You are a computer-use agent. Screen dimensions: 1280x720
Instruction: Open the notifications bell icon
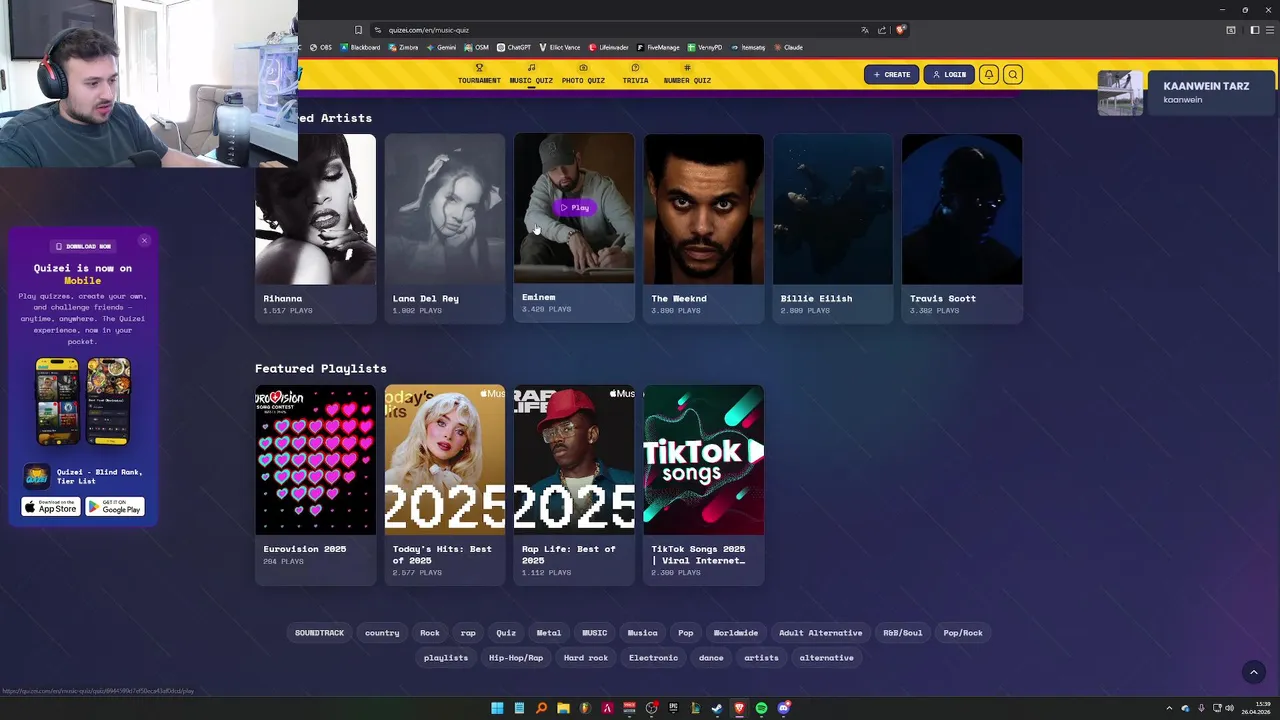point(989,75)
